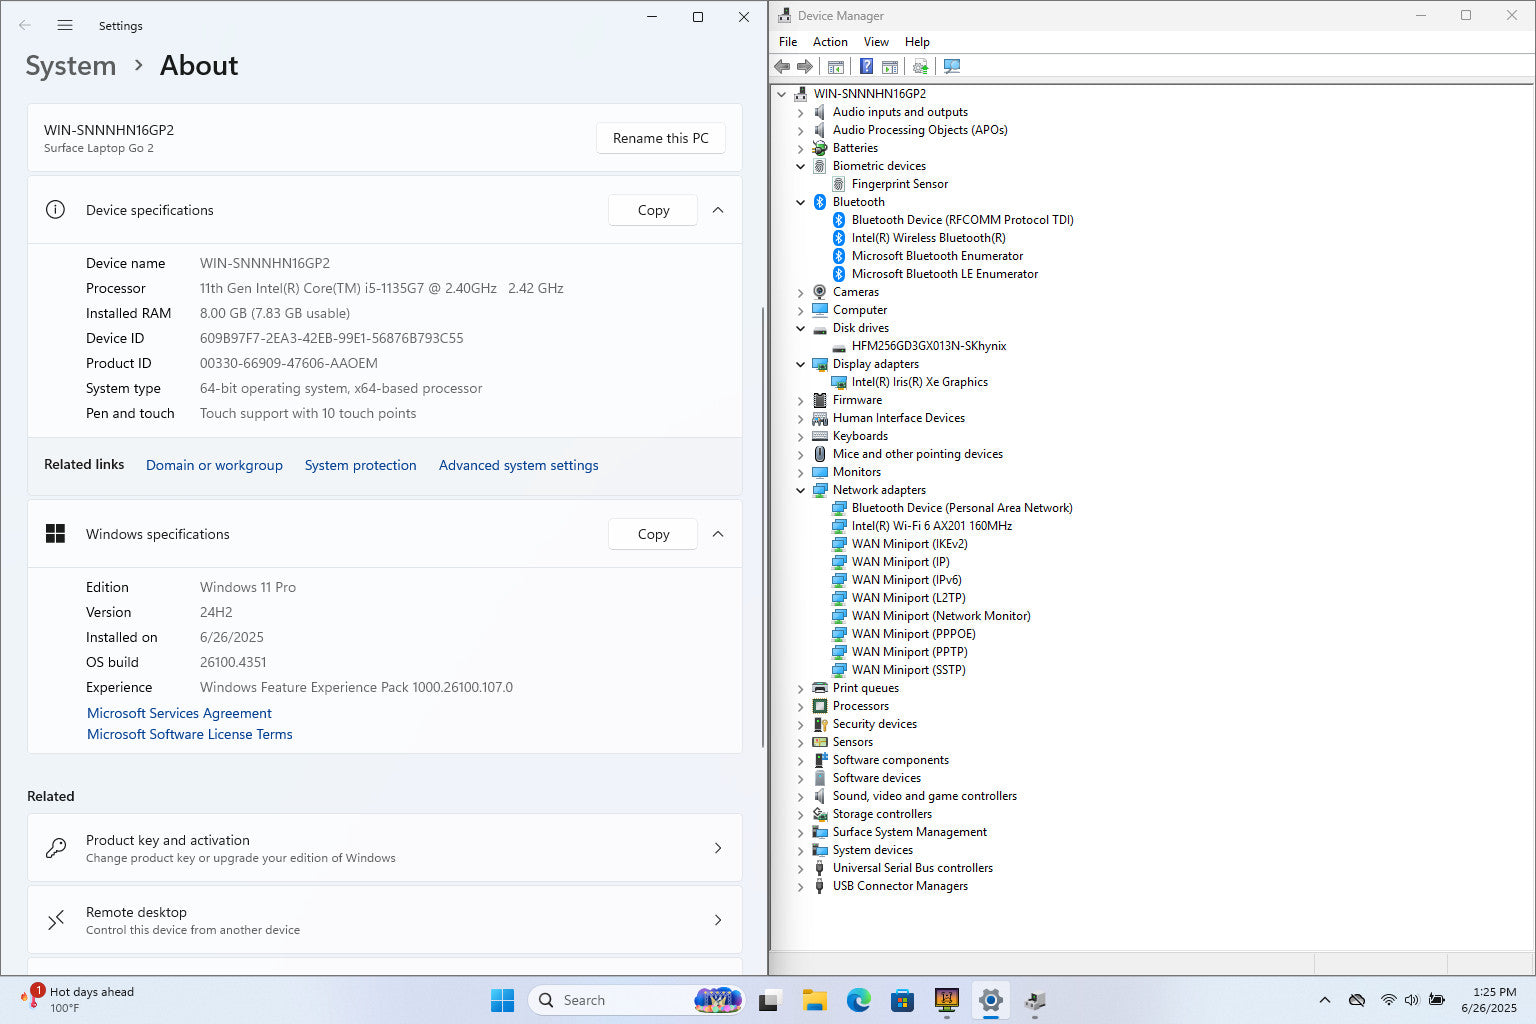Click Show/Hide Console Tree toolbar icon
This screenshot has height=1024, width=1536.
pos(836,66)
